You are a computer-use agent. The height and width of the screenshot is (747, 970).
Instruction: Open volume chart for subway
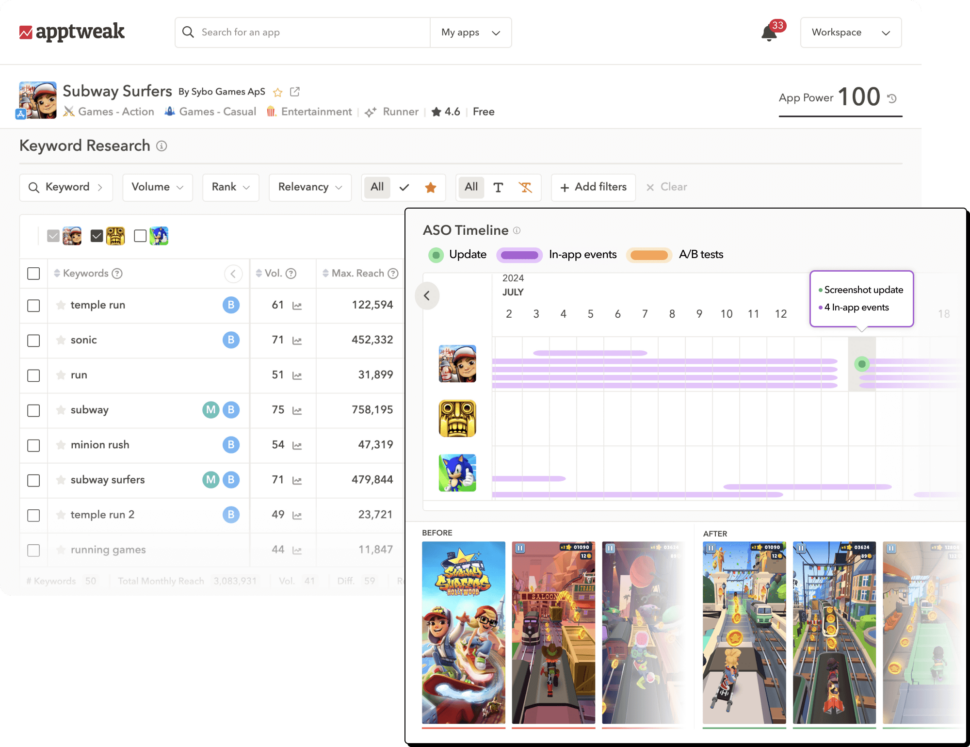pos(297,411)
